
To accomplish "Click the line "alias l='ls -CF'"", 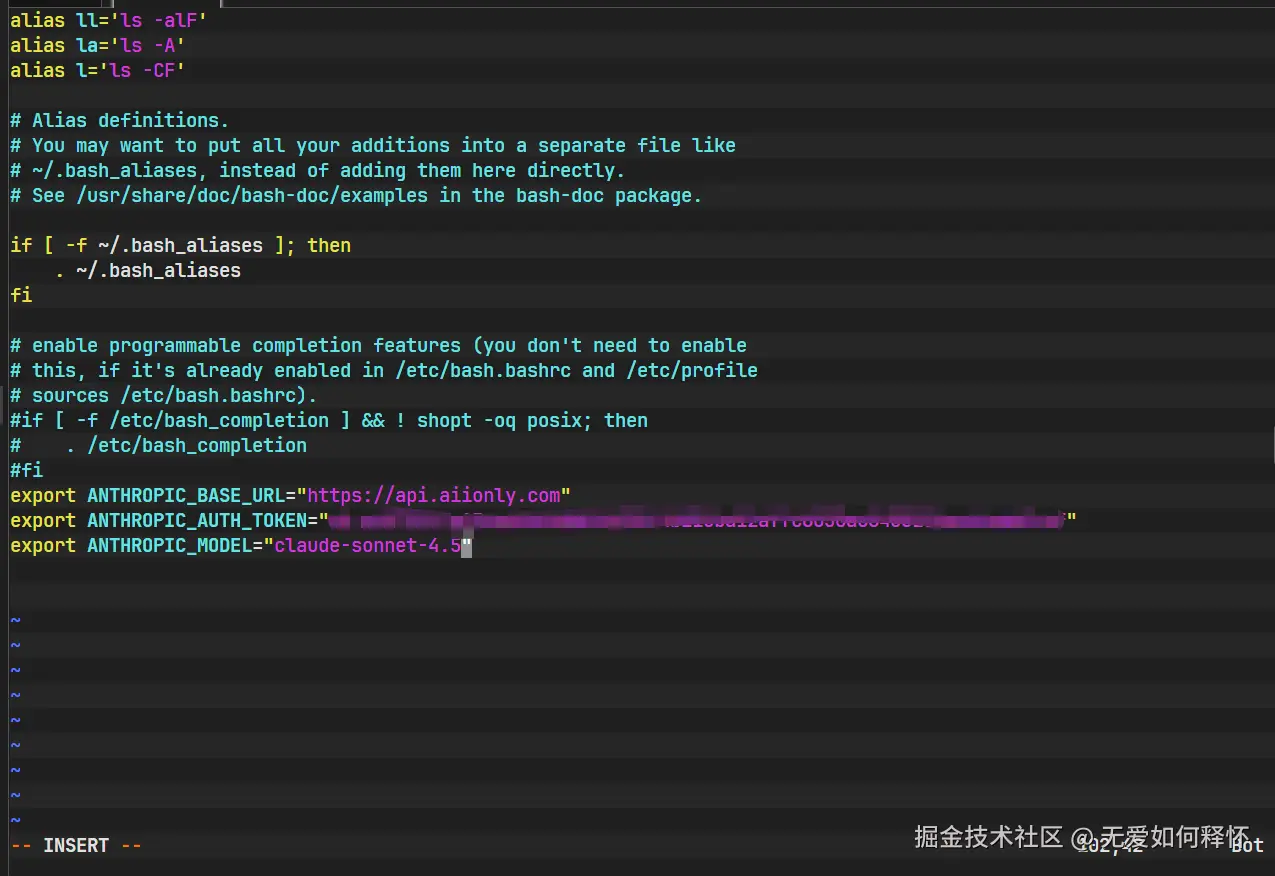I will coord(97,70).
